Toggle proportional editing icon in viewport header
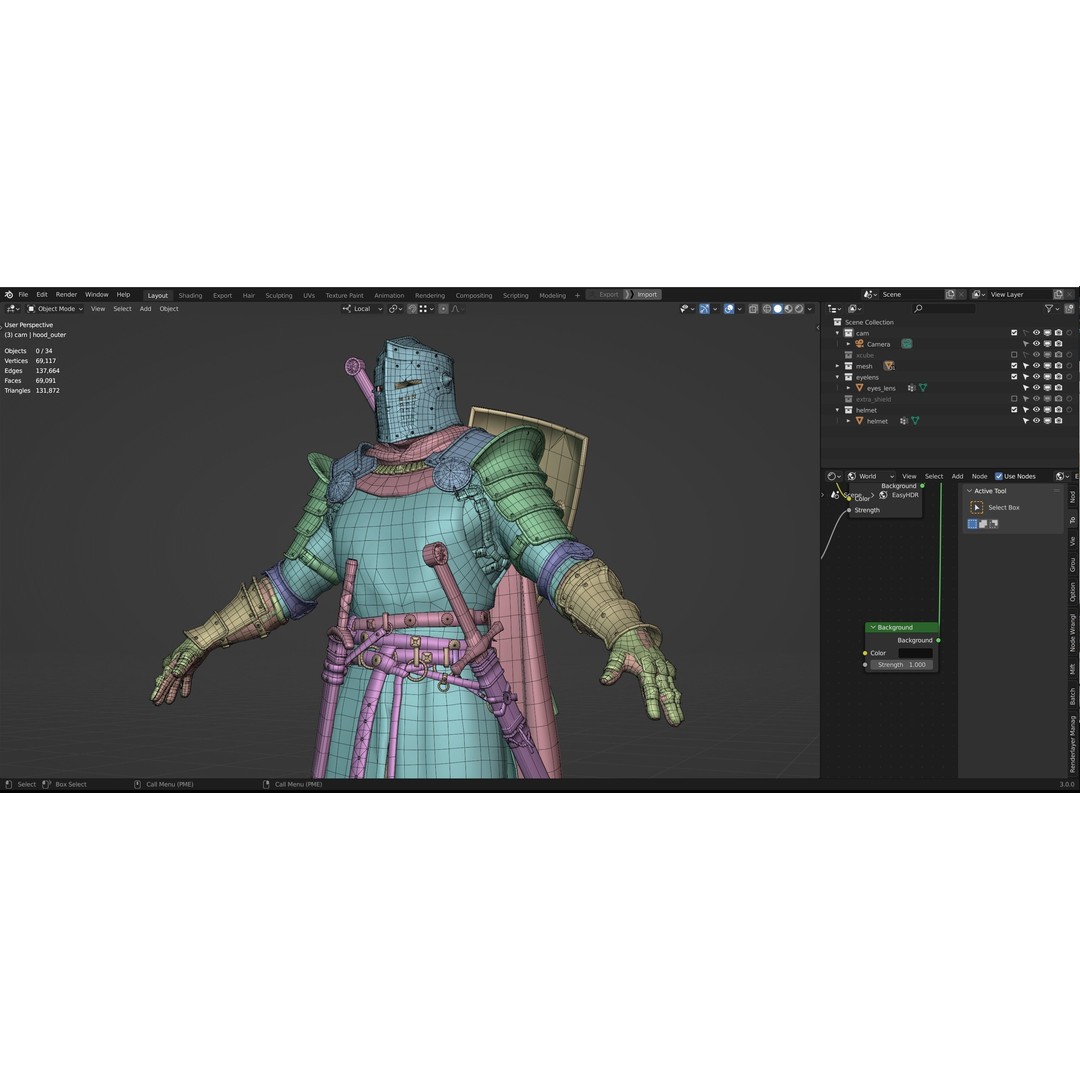Image resolution: width=1080 pixels, height=1080 pixels. [444, 309]
